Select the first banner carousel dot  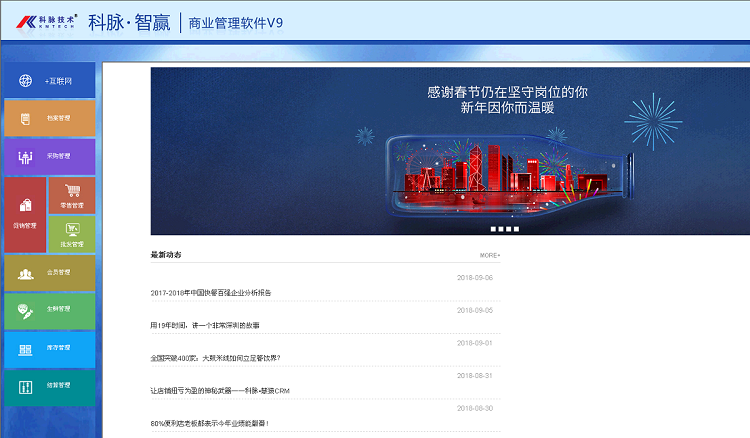(x=493, y=229)
